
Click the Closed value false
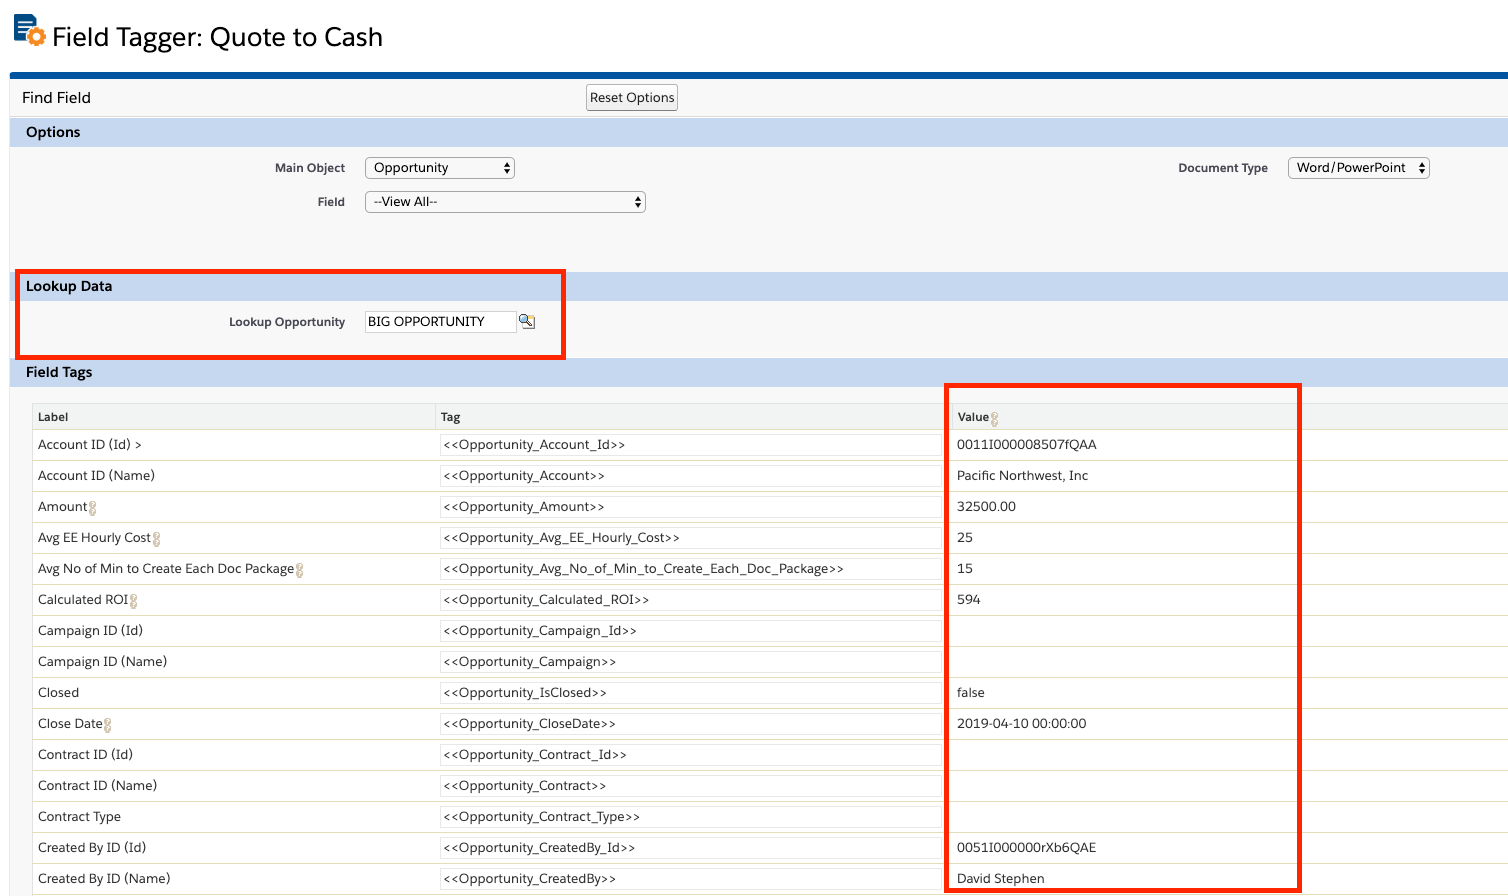point(971,693)
